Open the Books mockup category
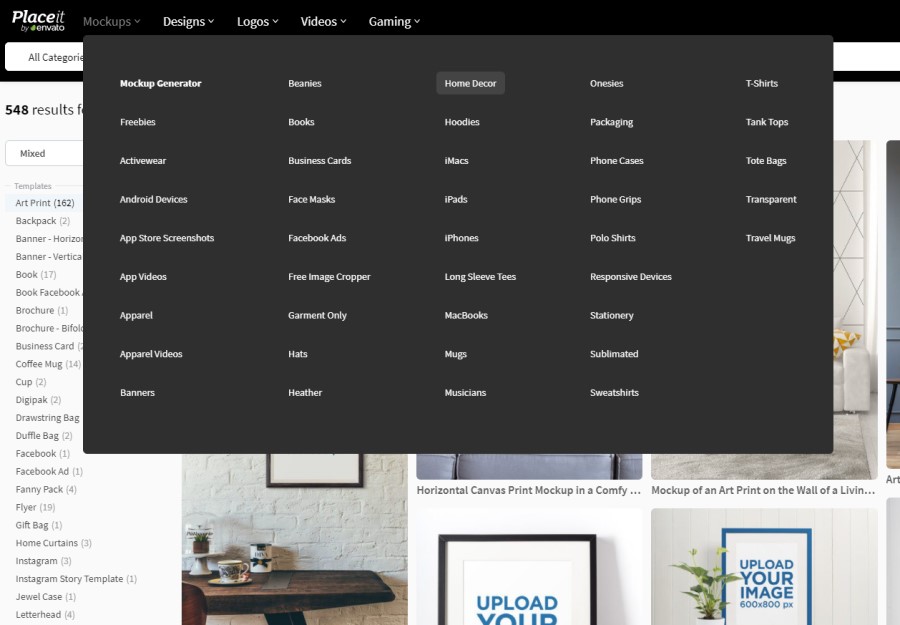The image size is (900, 625). click(x=301, y=122)
